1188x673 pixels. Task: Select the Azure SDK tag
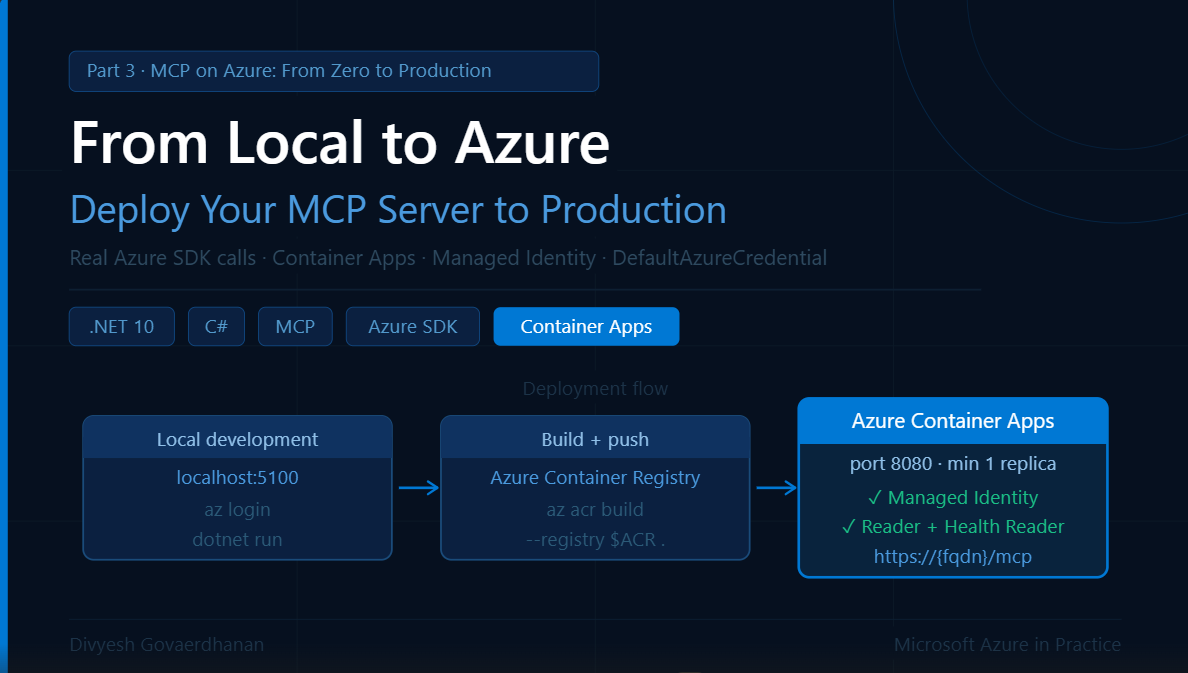(412, 327)
